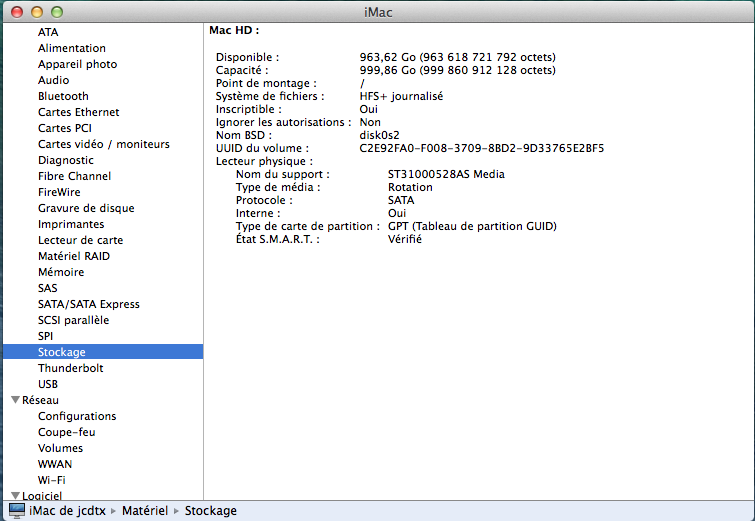View SATA/SATA Express details
This screenshot has width=755, height=521.
(88, 304)
